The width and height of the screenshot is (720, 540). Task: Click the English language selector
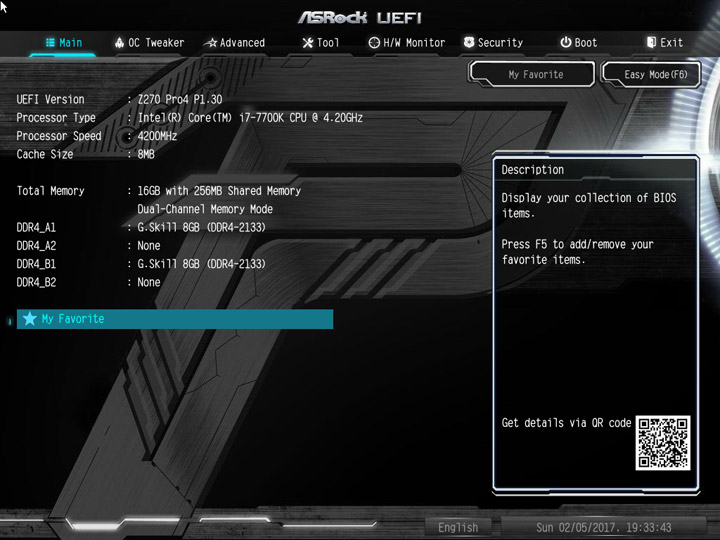[458, 527]
